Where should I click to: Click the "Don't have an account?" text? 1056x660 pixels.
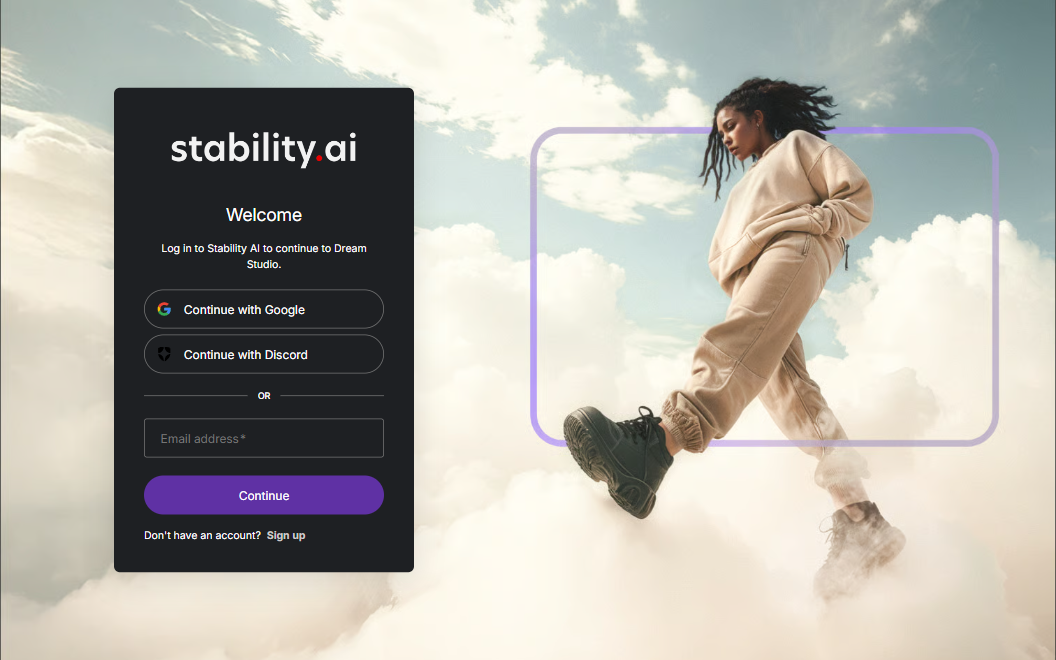click(202, 535)
